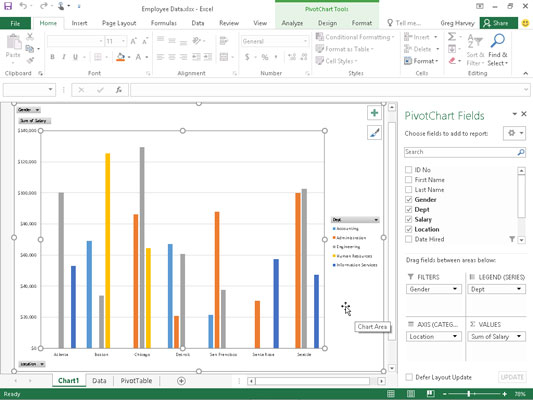Viewport: 533px width, 400px height.
Task: Click the Accounting Number Format dollar icon
Action: click(247, 57)
